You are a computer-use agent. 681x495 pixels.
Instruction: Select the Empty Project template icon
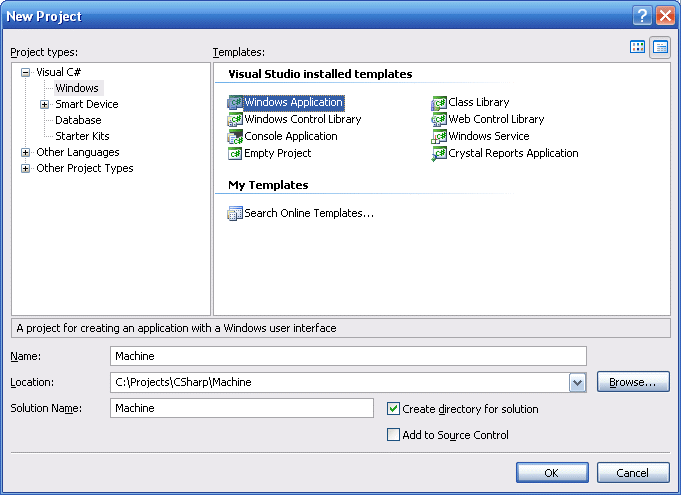(x=236, y=154)
